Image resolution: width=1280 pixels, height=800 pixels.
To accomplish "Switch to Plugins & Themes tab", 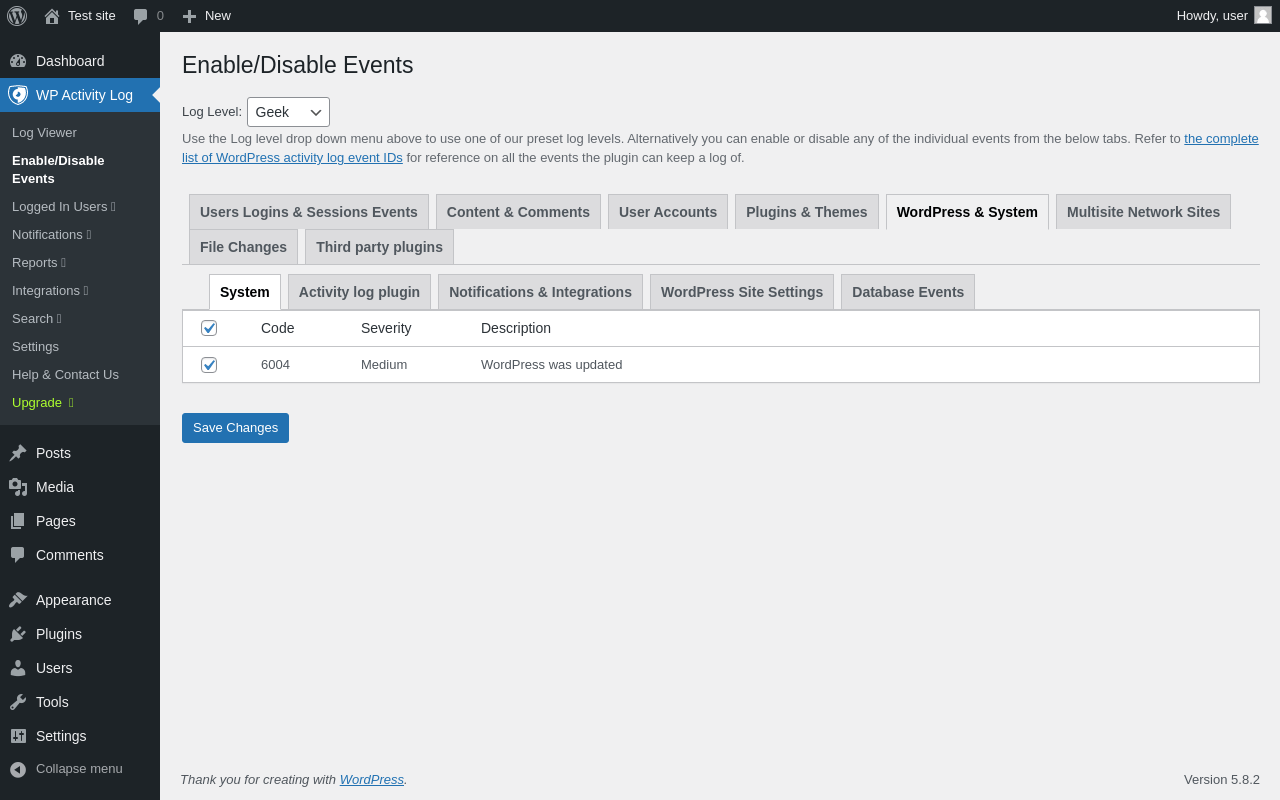I will tap(806, 212).
